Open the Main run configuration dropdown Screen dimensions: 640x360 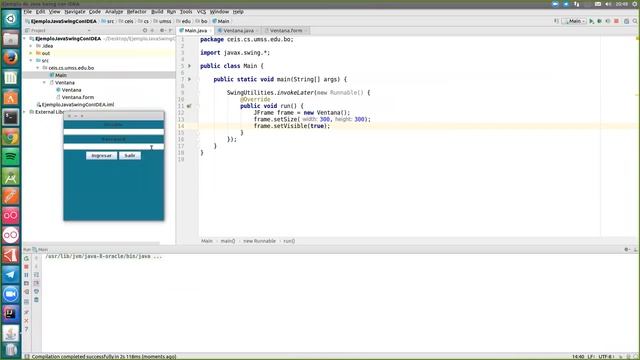point(573,21)
